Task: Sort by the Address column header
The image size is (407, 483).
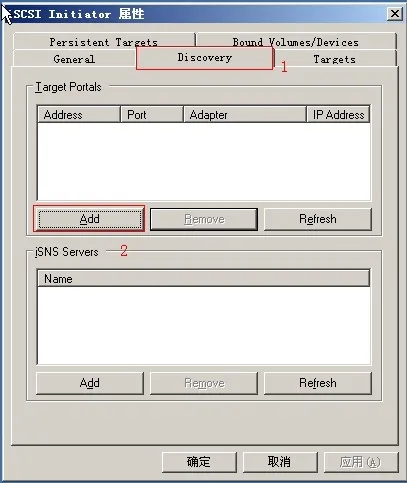Action: [x=79, y=114]
